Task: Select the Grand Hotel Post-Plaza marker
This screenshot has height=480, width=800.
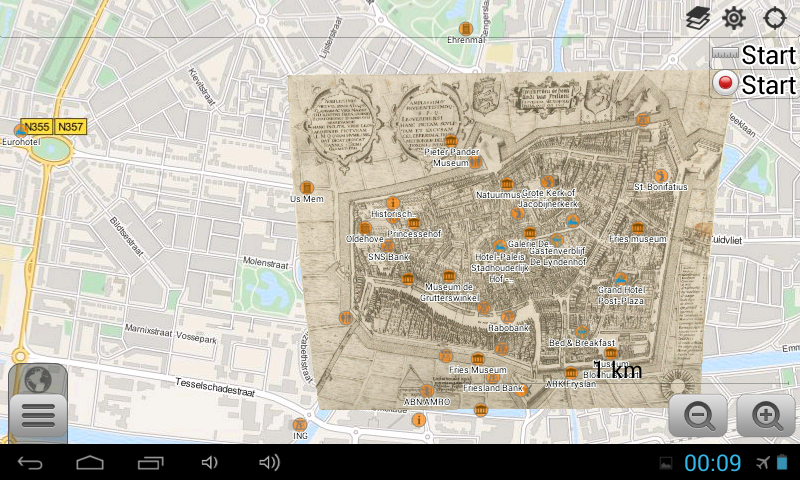Action: 620,279
